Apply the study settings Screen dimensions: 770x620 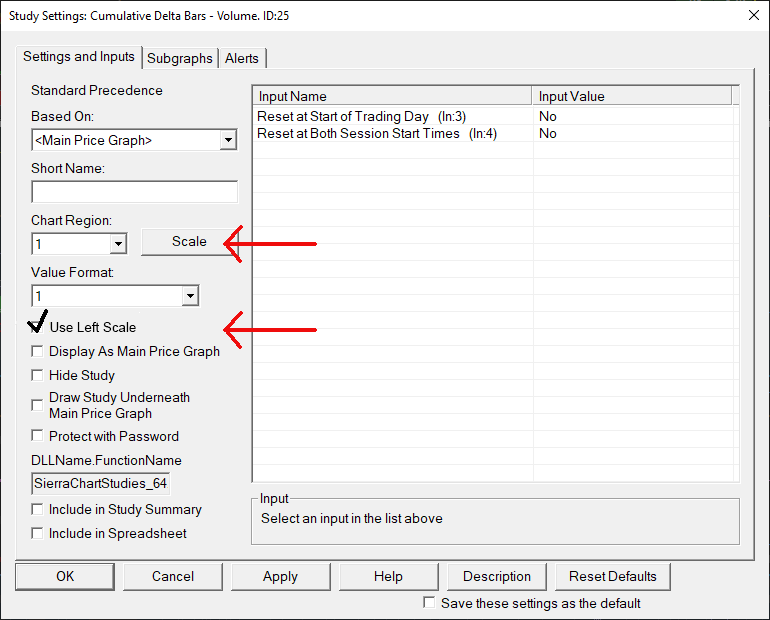tap(280, 576)
